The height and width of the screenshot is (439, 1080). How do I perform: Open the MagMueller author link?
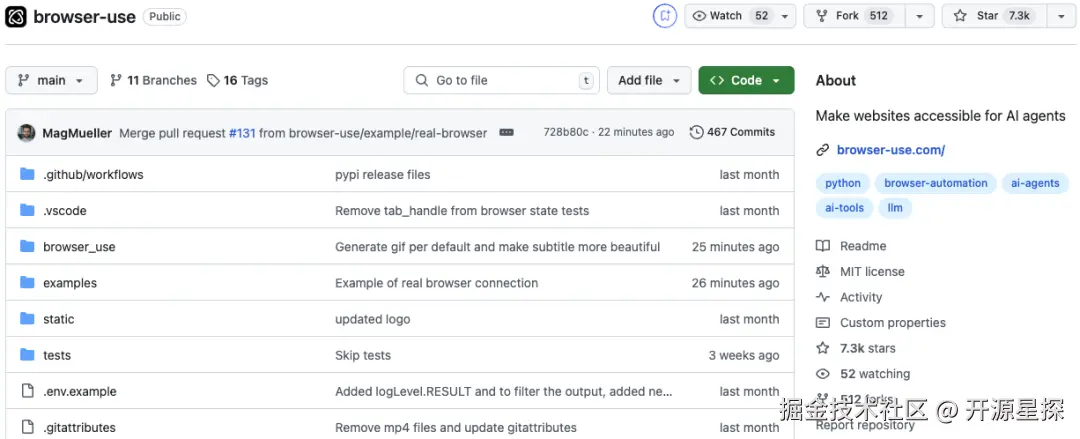(x=77, y=133)
